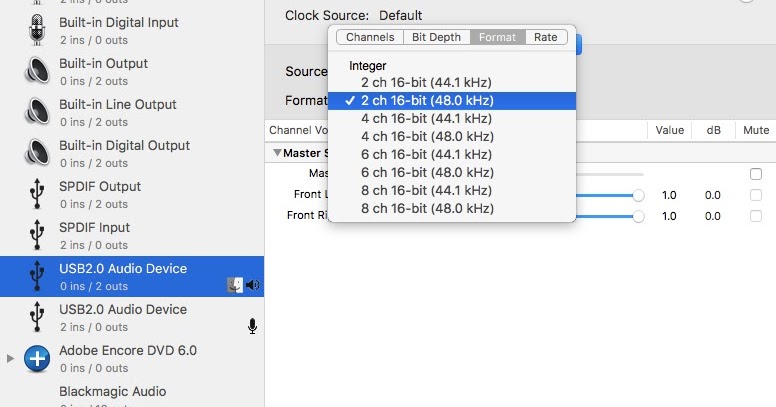Select the Built-in Digital Input microphone icon

(x=37, y=30)
